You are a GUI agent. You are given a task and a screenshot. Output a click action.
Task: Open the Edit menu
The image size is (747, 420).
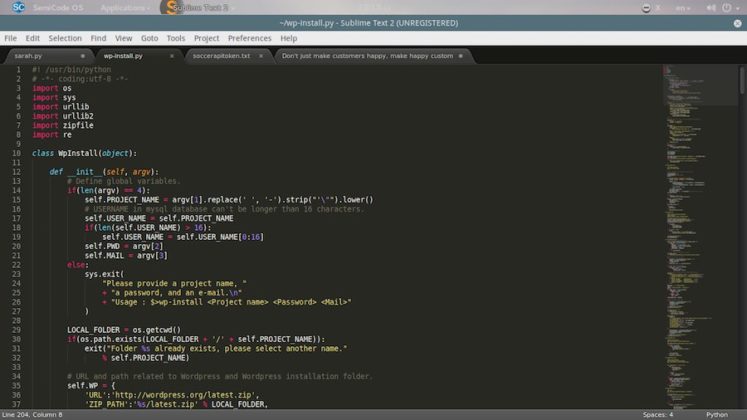point(32,38)
